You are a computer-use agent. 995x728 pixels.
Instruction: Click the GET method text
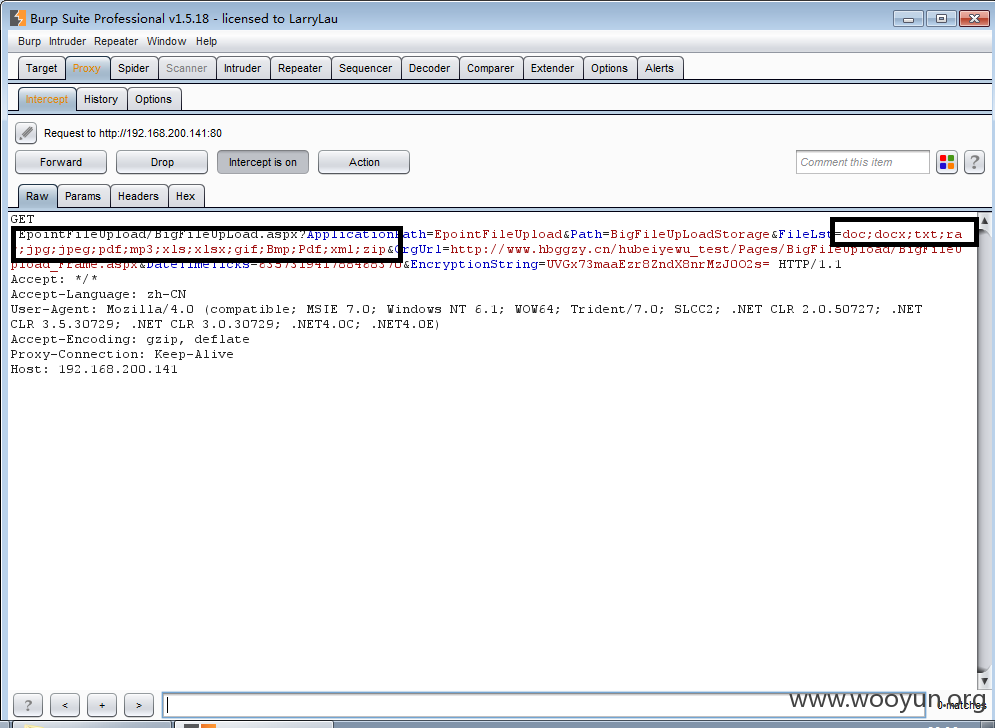[x=22, y=219]
